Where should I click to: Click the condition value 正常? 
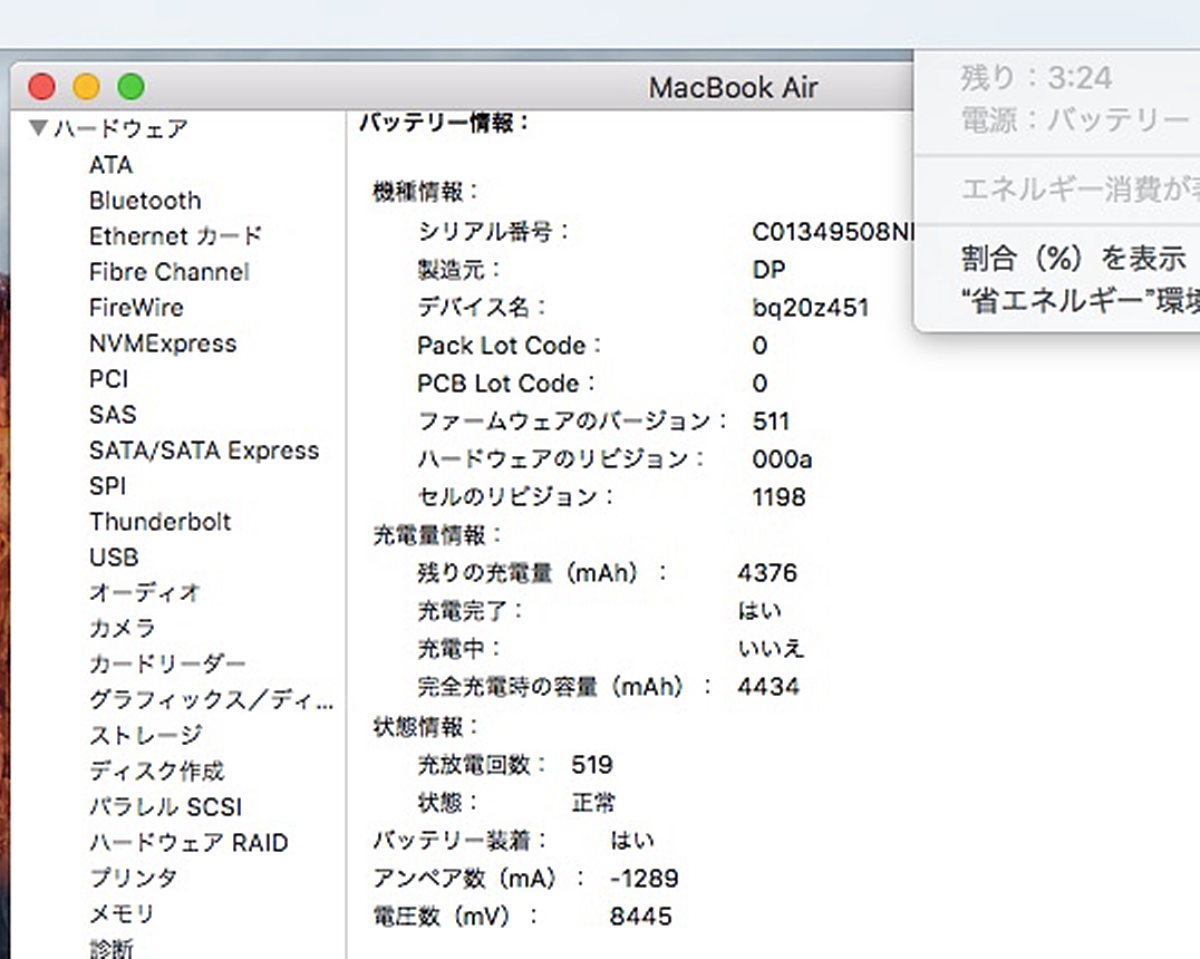point(593,803)
